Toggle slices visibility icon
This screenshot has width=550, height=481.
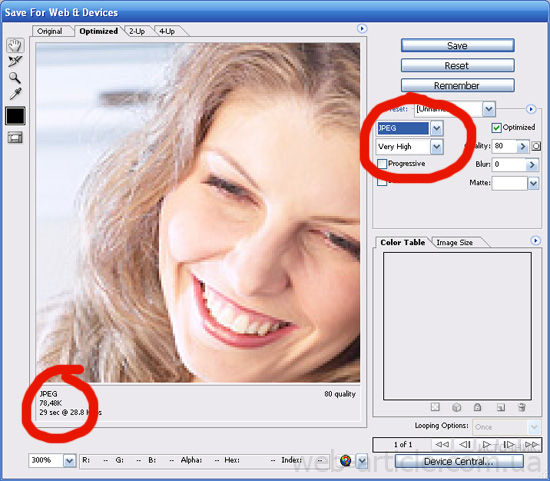15,138
